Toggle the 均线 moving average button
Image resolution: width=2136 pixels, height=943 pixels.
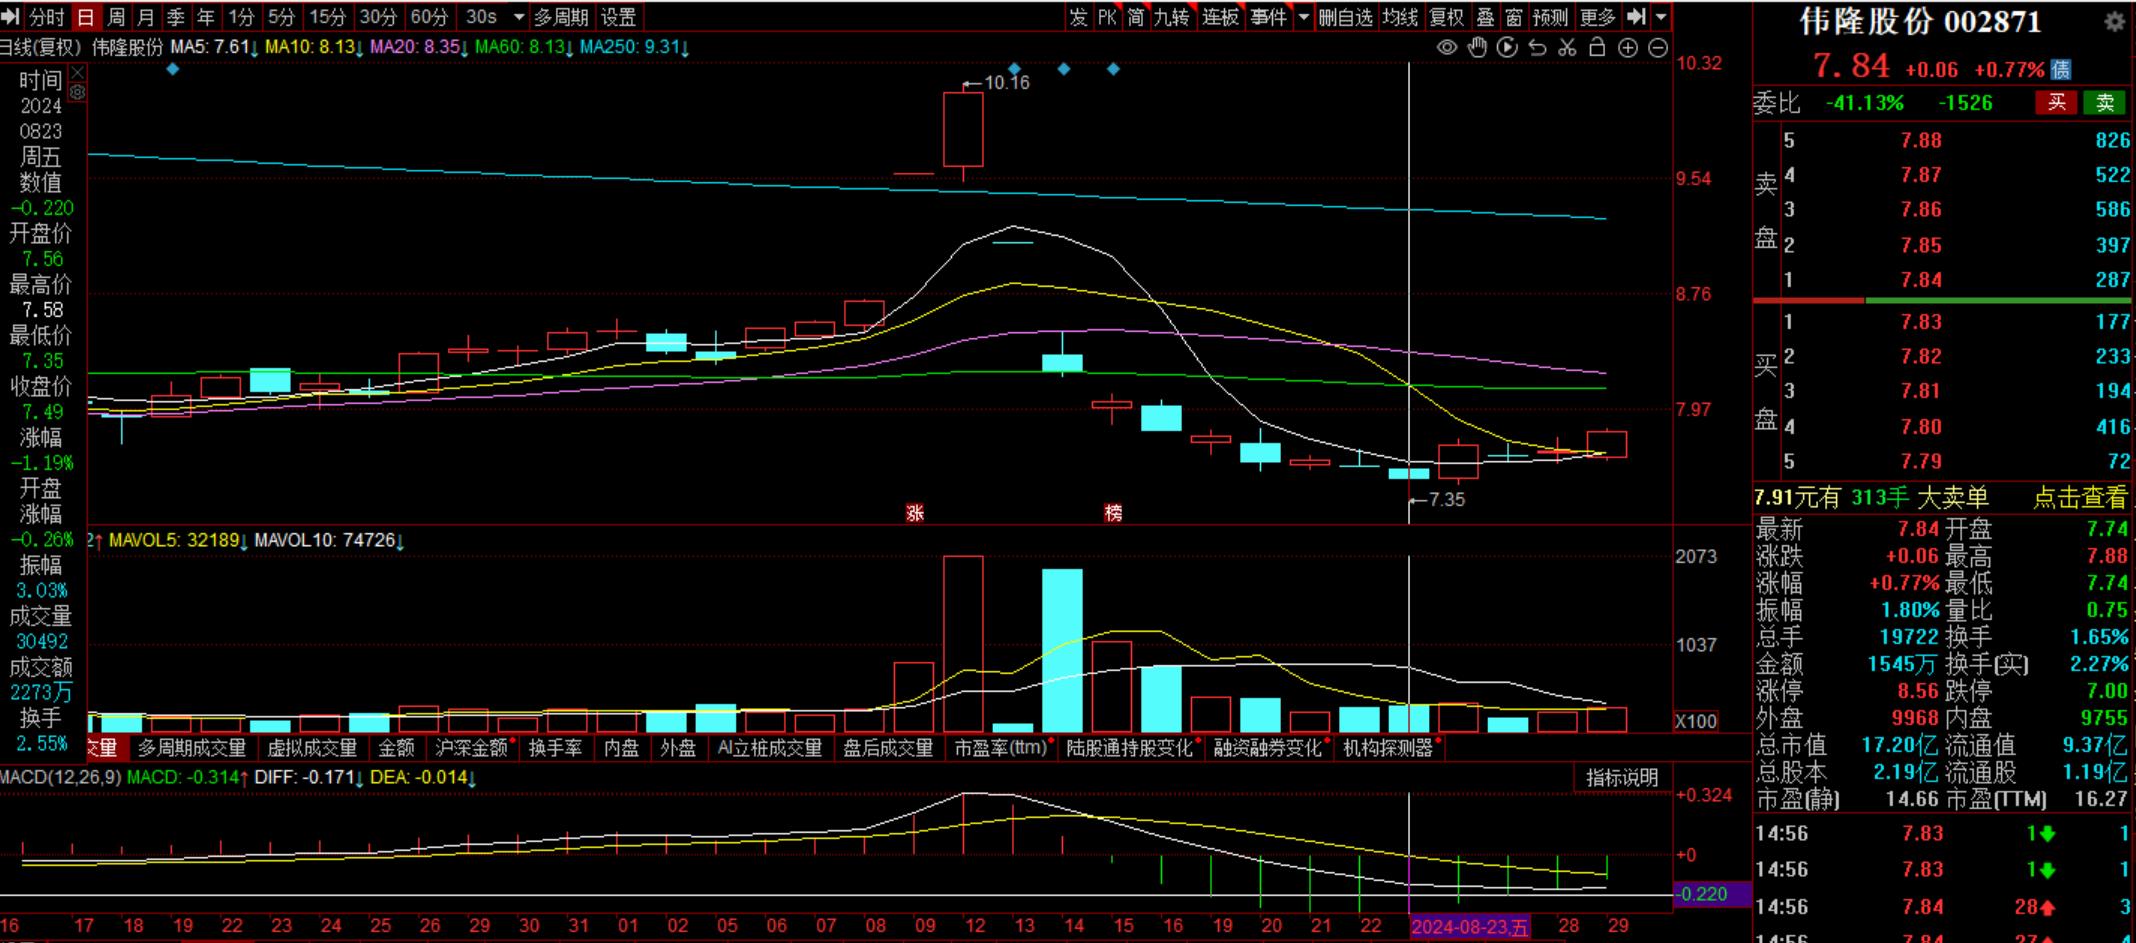(1400, 17)
